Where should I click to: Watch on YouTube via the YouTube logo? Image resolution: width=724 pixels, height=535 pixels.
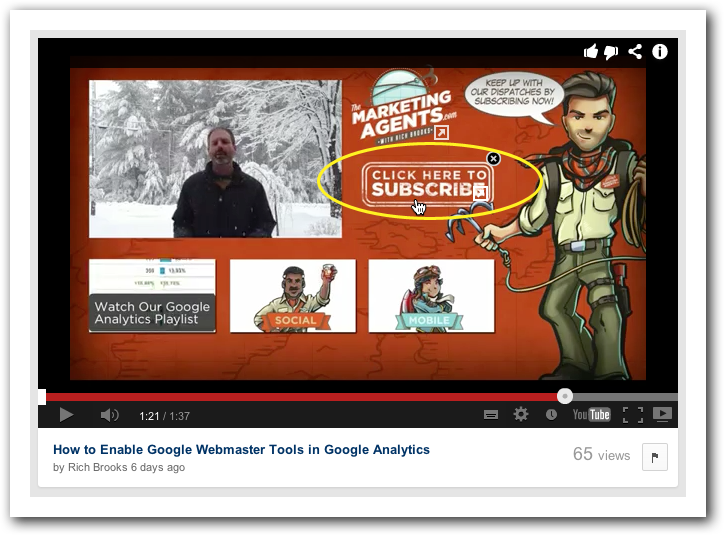(591, 415)
